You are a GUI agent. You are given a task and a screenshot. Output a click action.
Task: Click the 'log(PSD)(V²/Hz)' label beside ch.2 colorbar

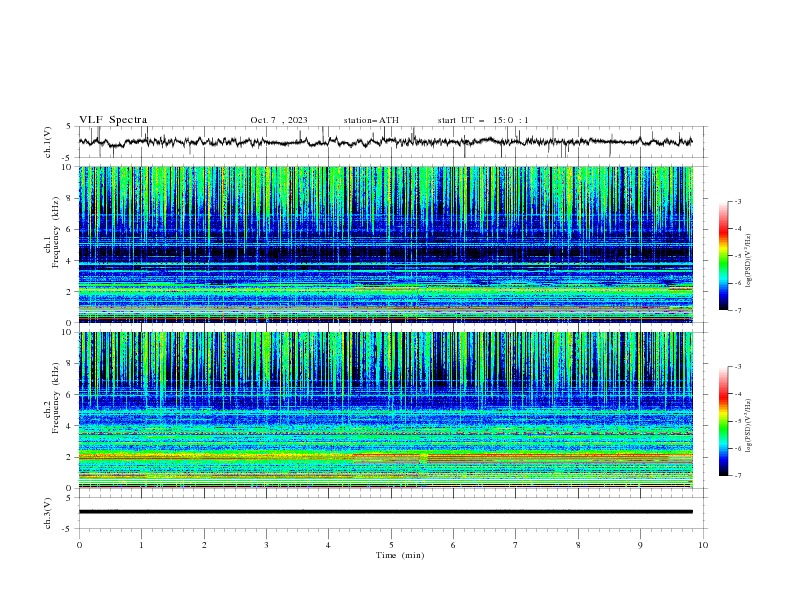[x=748, y=426]
